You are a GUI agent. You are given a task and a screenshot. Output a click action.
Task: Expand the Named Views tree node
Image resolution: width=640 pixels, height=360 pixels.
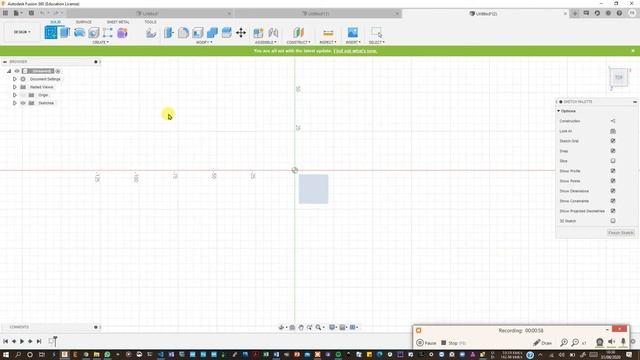[x=15, y=87]
